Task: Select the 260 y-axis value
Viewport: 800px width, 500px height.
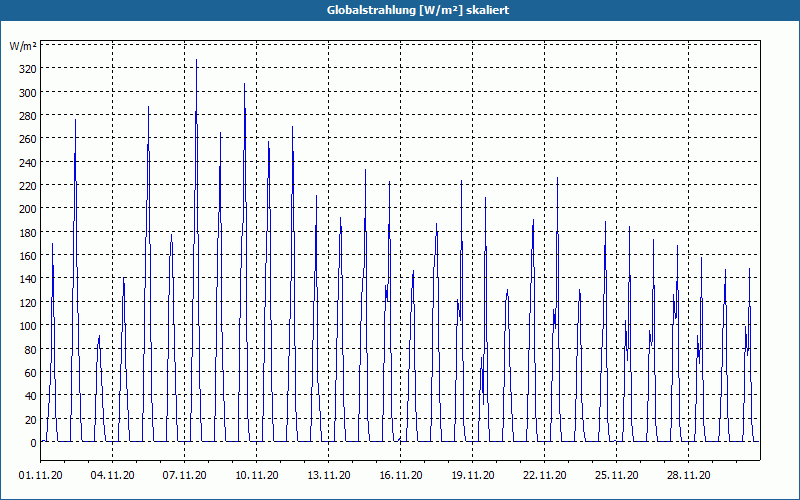Action: (28, 139)
